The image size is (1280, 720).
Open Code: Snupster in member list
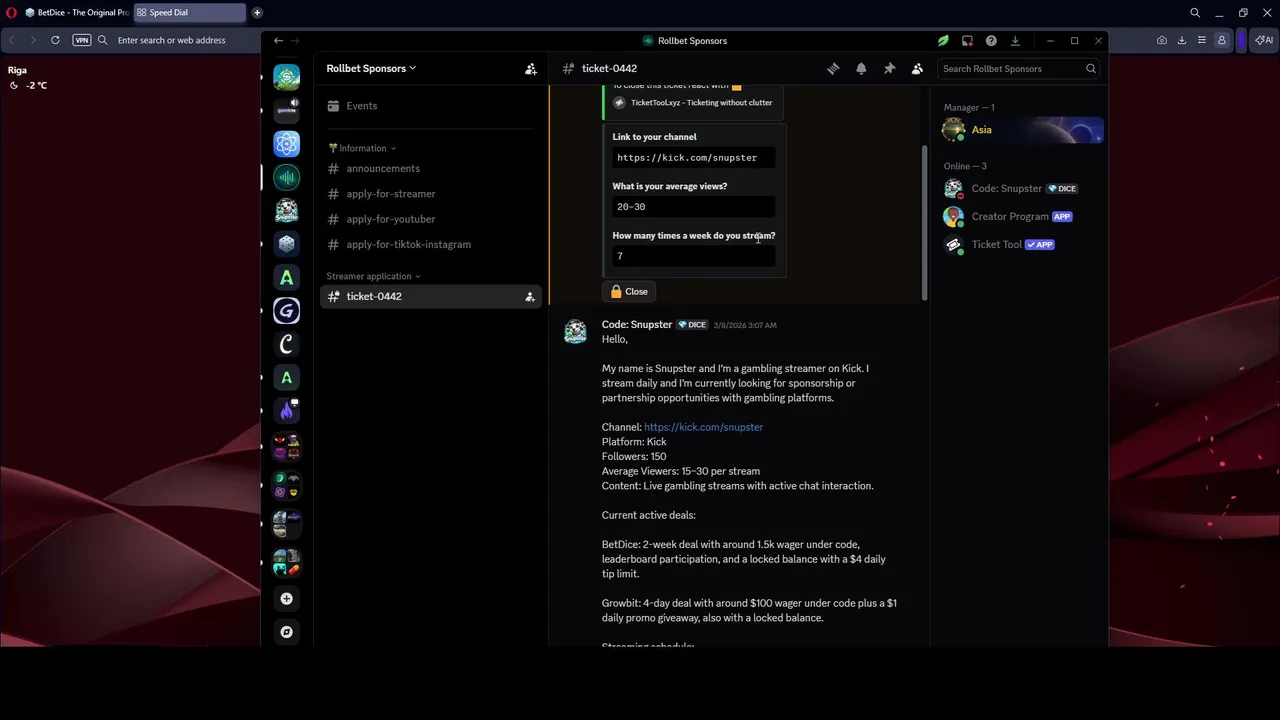[x=1022, y=189]
